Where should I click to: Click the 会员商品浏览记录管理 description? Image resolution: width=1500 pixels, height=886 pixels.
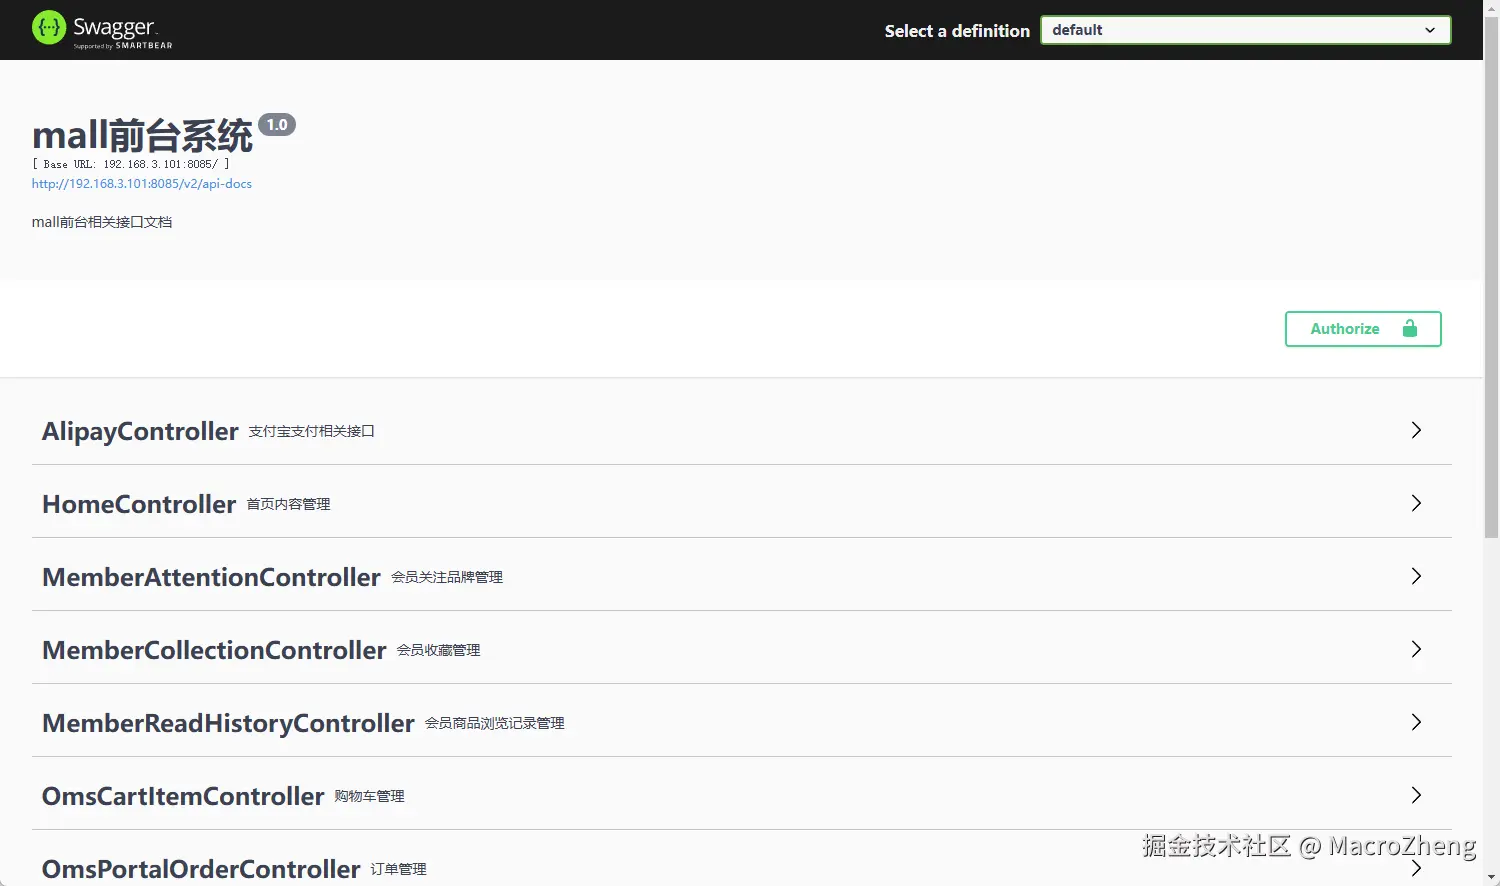pyautogui.click(x=495, y=723)
